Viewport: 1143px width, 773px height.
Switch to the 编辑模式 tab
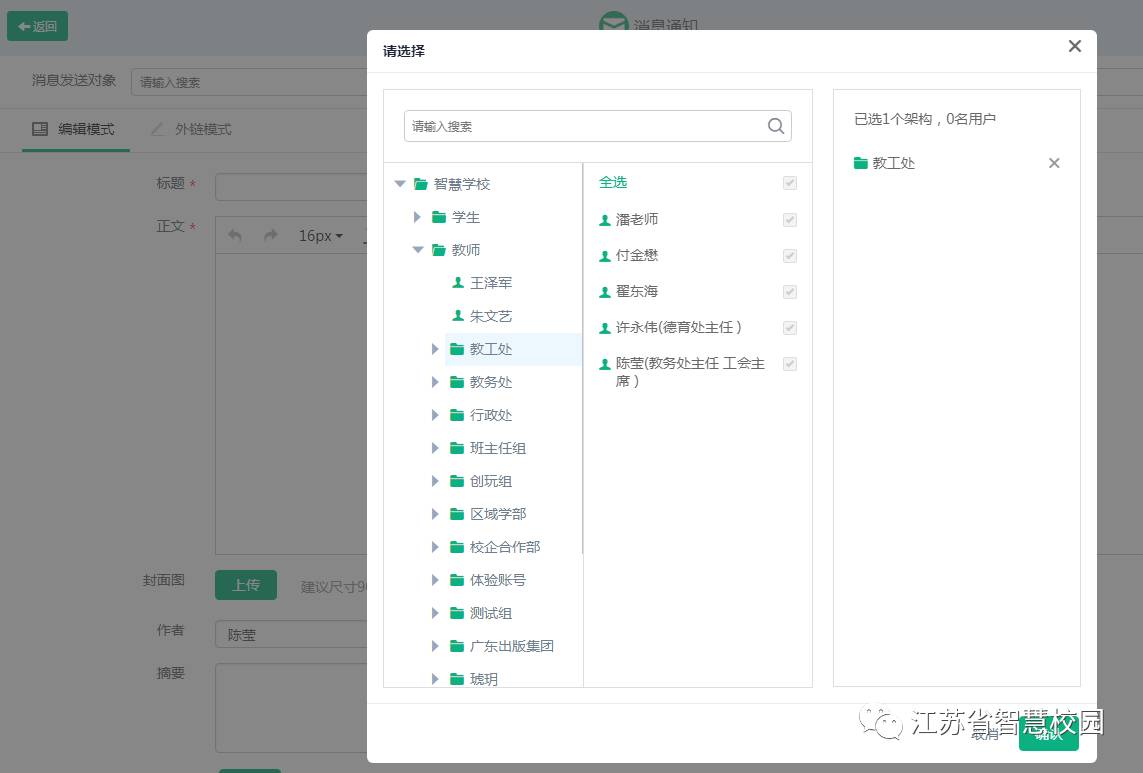[x=75, y=130]
